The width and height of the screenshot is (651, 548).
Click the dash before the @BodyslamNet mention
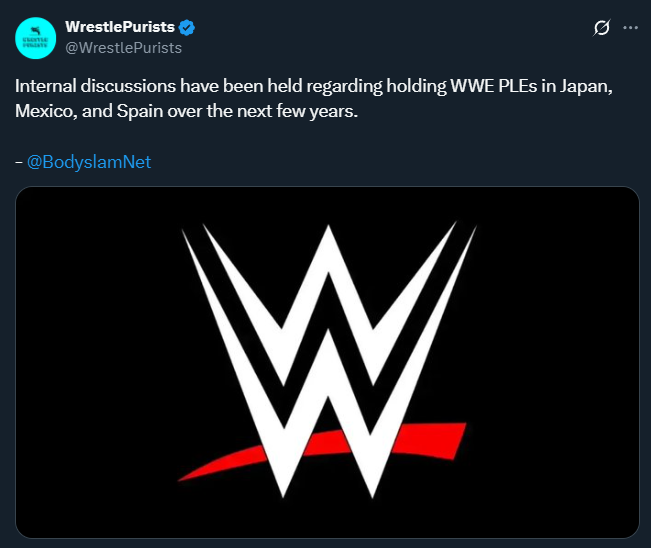(19, 162)
